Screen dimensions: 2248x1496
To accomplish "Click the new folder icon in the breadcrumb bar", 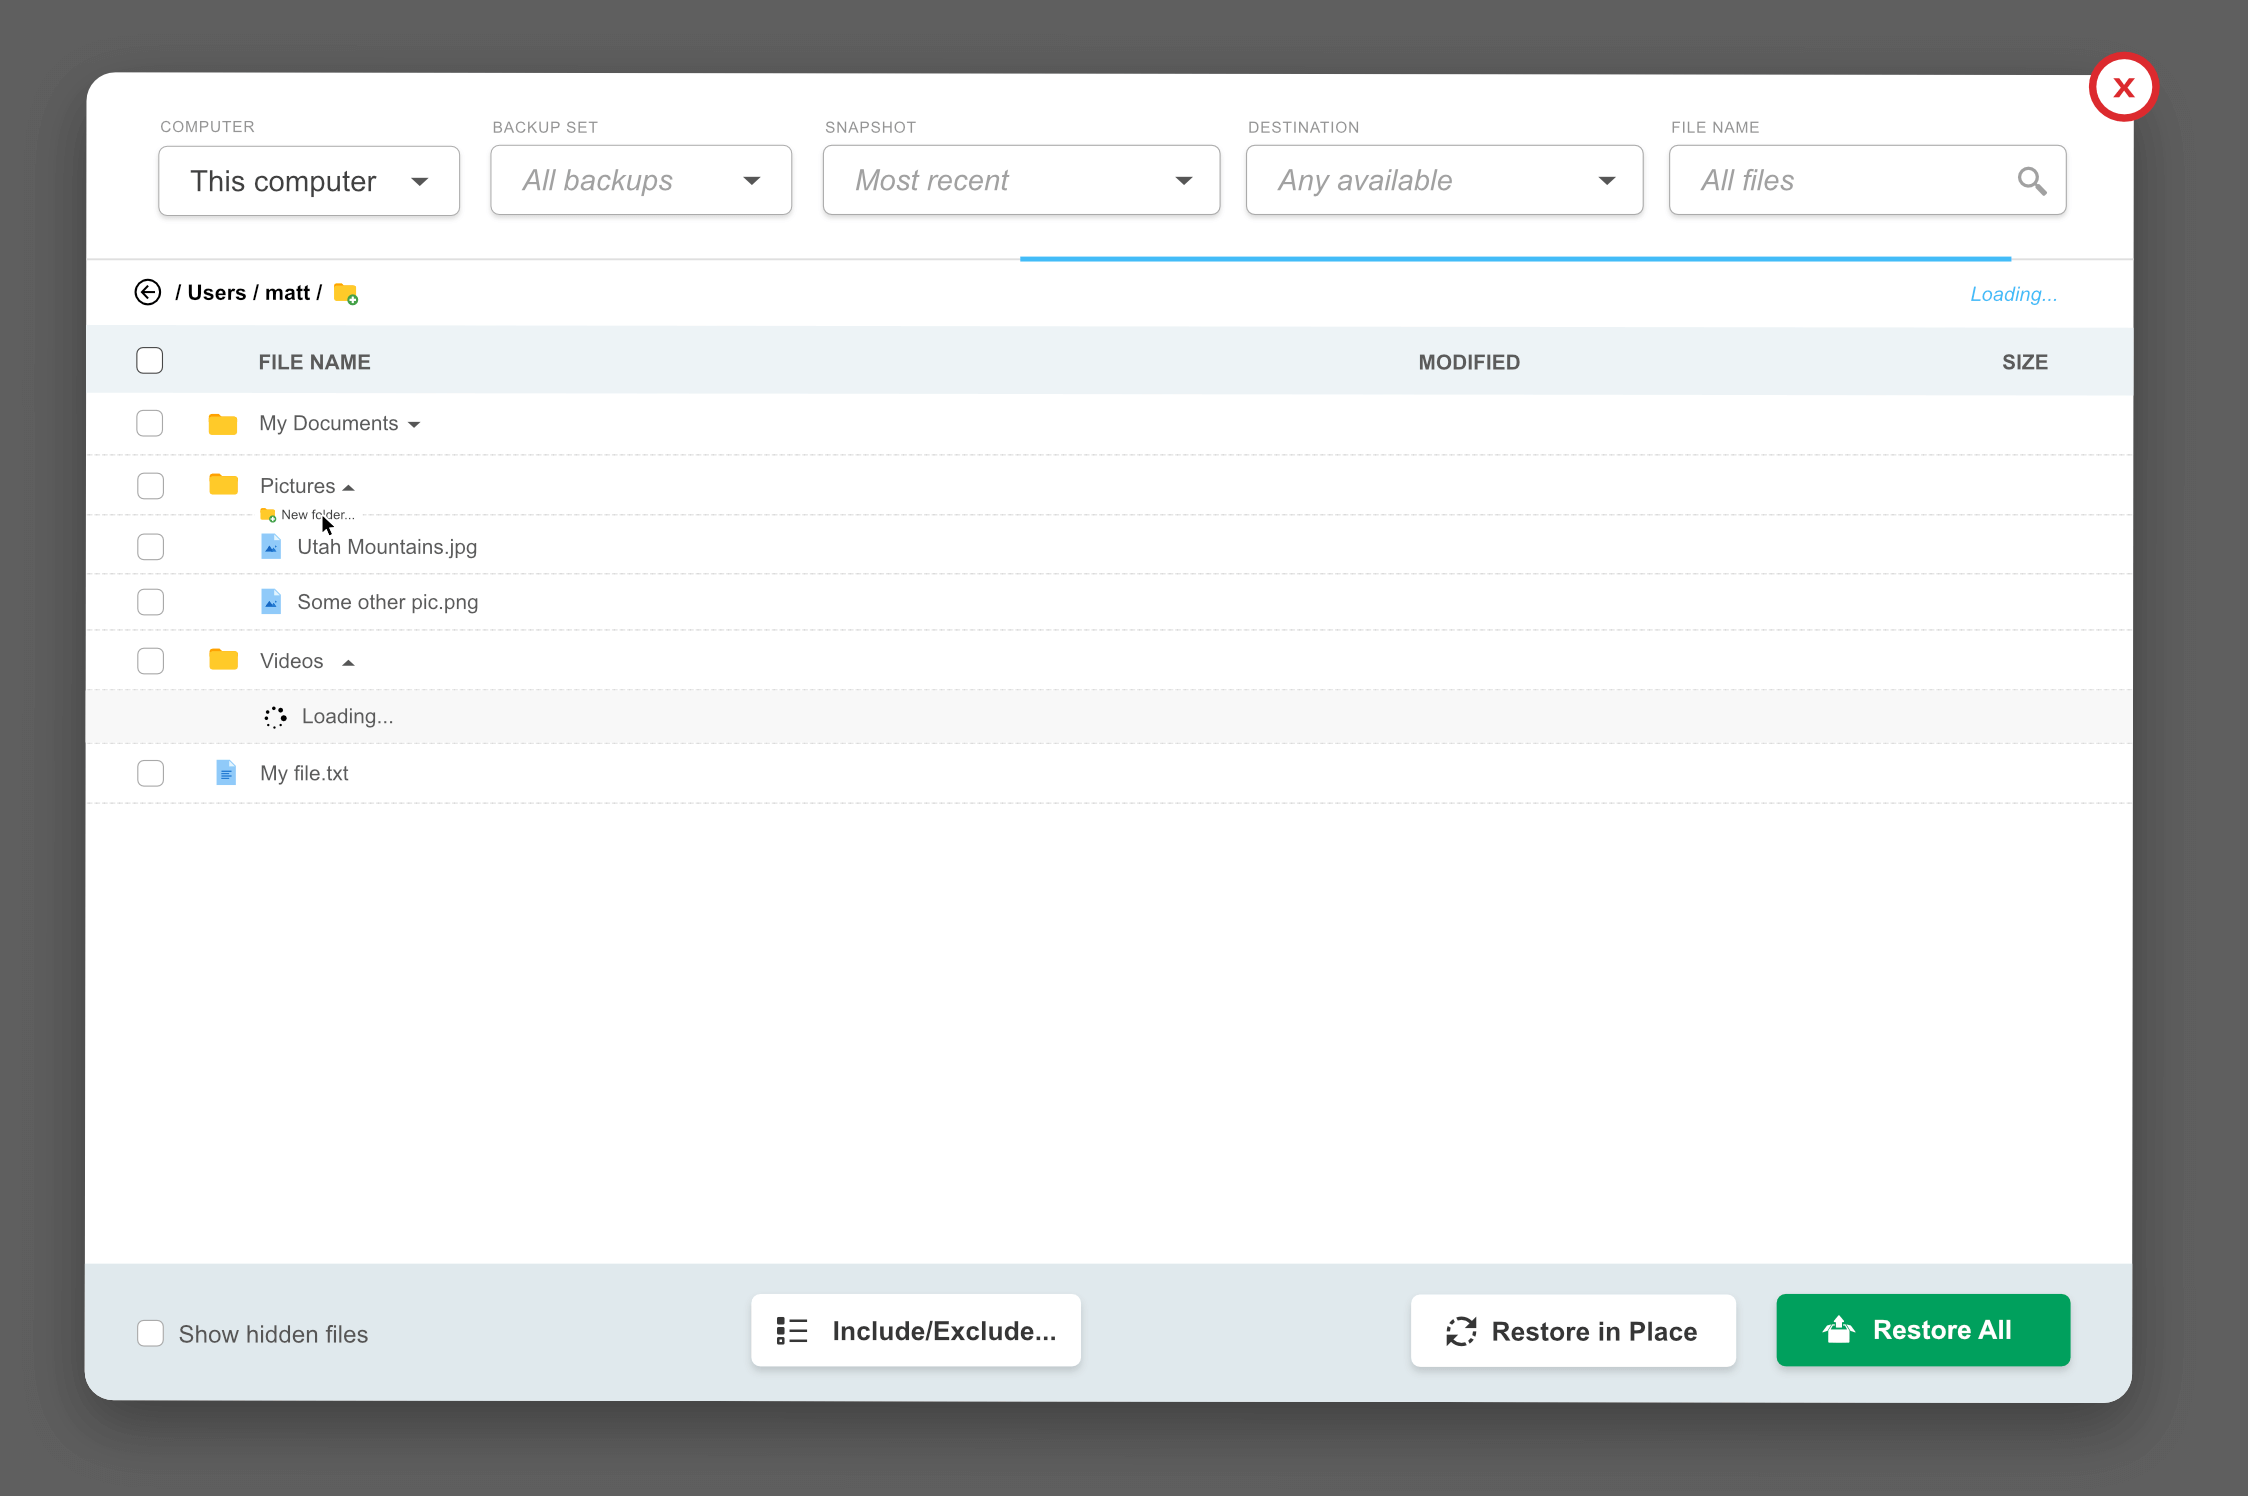I will point(345,292).
